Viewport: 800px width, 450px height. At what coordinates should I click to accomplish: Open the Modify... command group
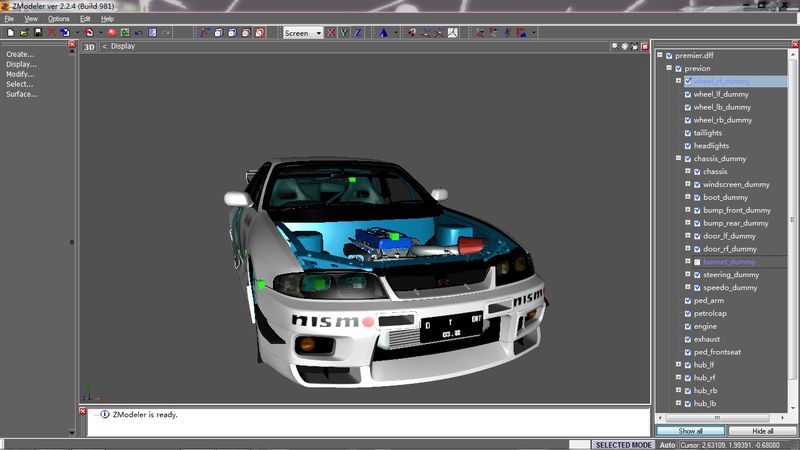click(x=20, y=74)
